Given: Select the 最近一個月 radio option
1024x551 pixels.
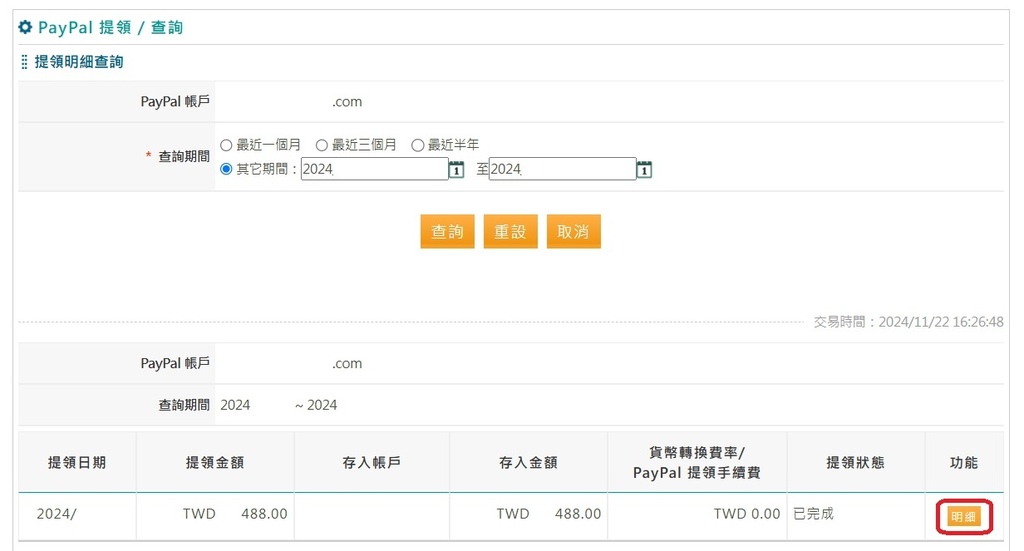Looking at the screenshot, I should coord(226,145).
